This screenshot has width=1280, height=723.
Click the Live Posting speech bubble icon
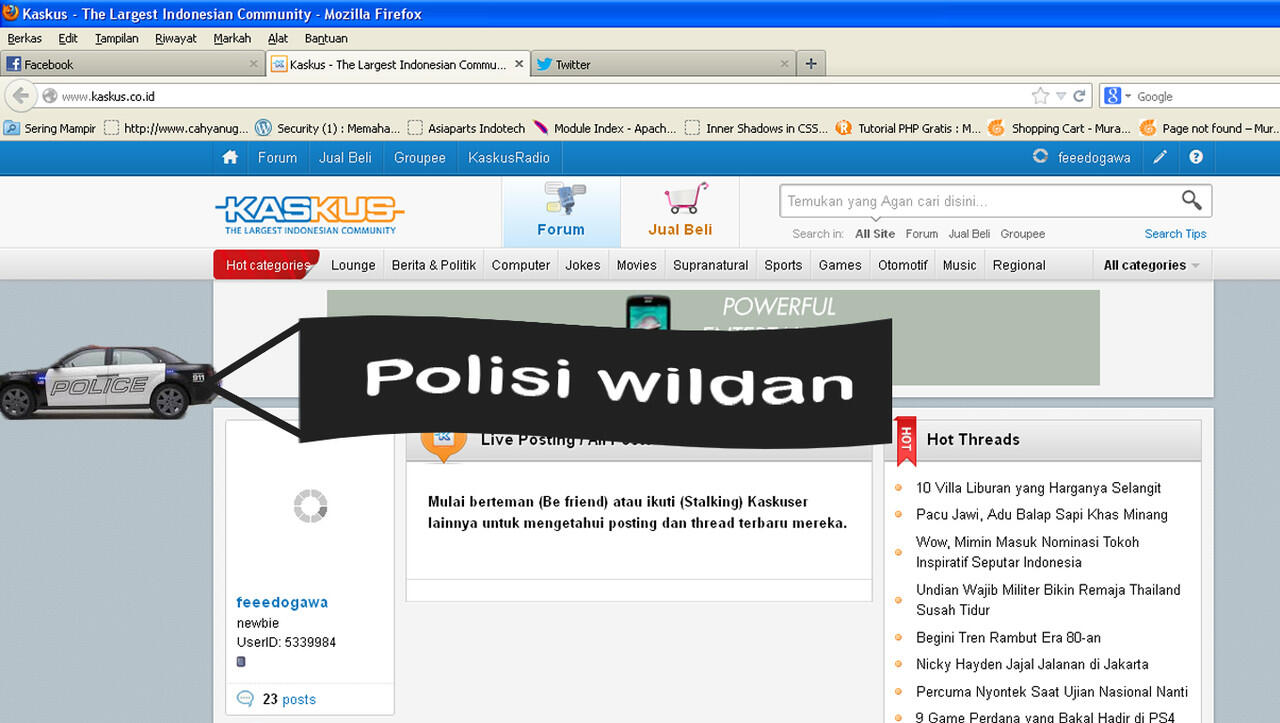tap(443, 441)
